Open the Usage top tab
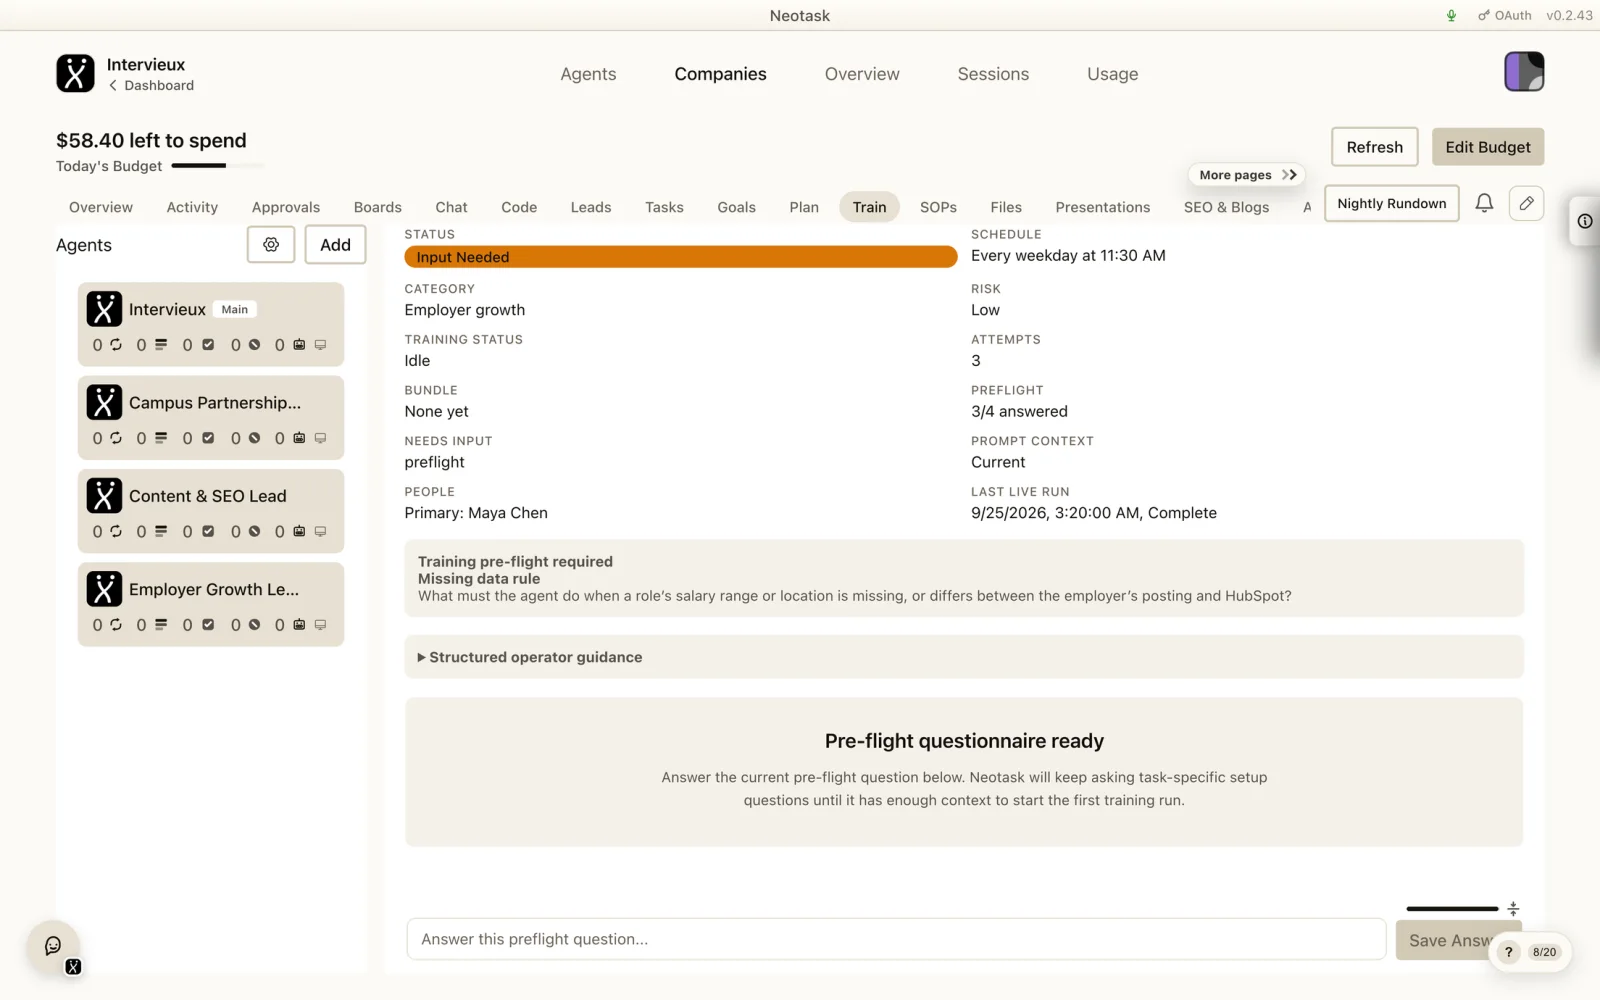 click(x=1112, y=74)
